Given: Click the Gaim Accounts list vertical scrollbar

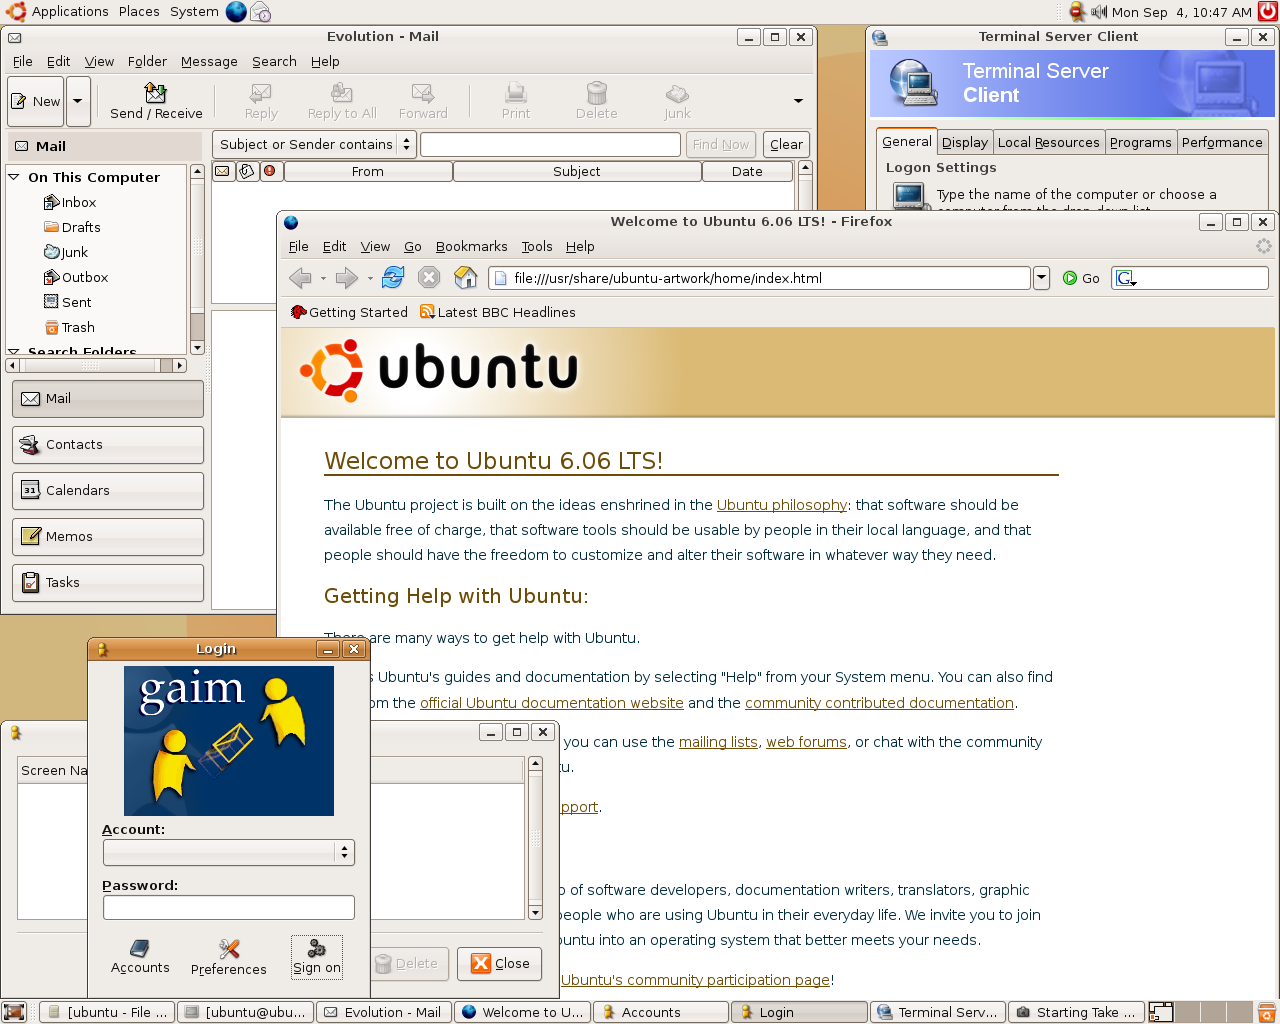Looking at the screenshot, I should point(535,838).
